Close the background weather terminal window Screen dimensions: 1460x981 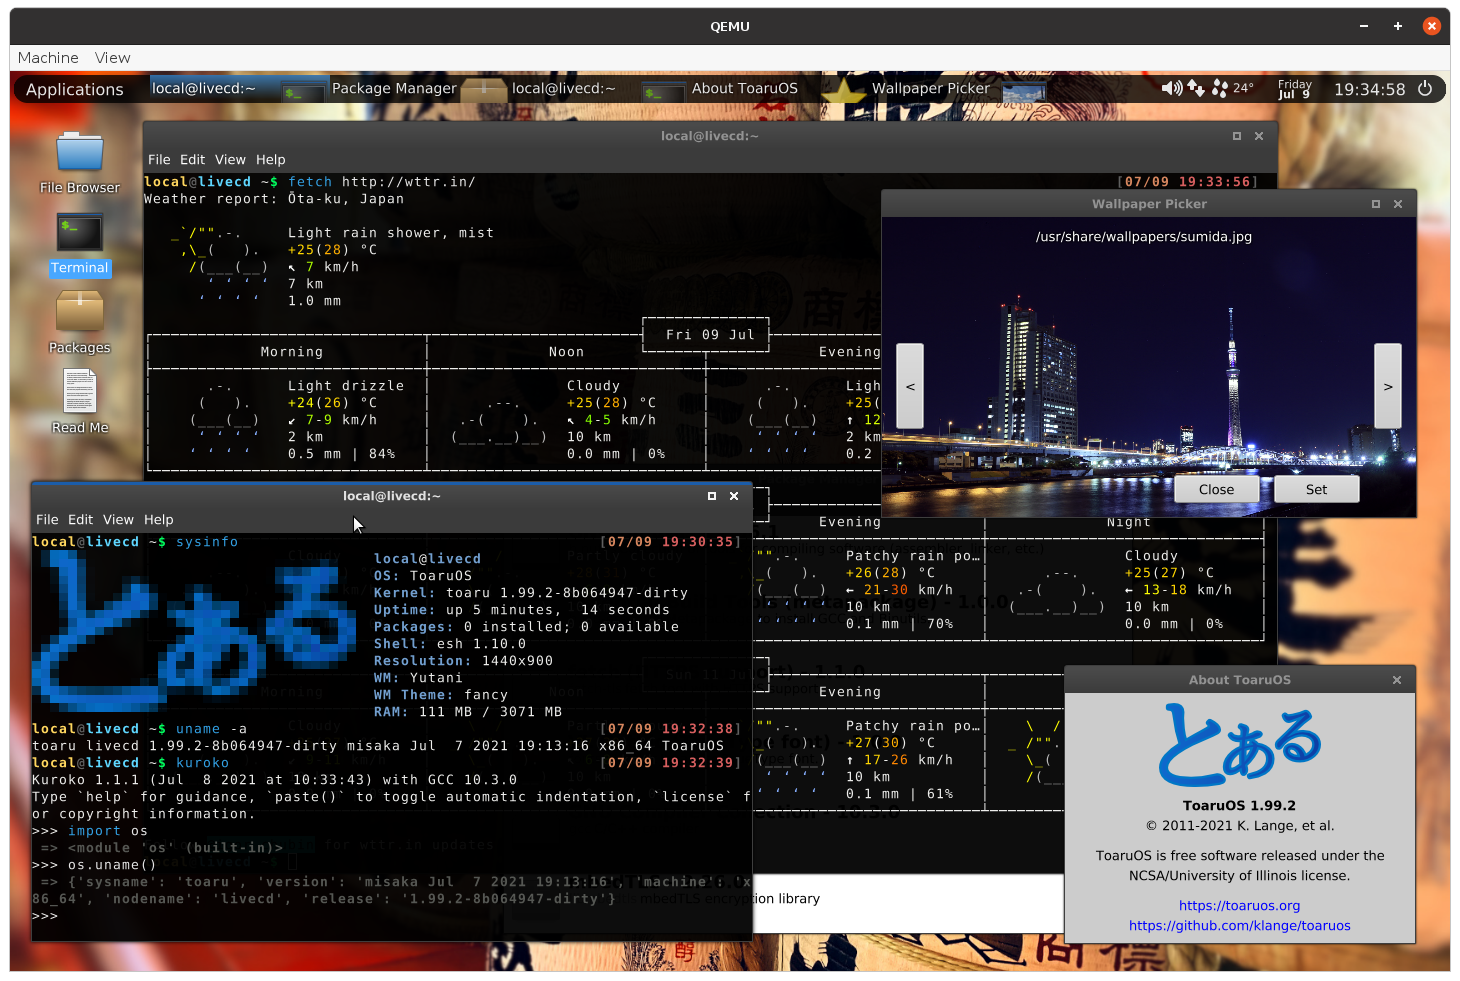pos(1259,136)
